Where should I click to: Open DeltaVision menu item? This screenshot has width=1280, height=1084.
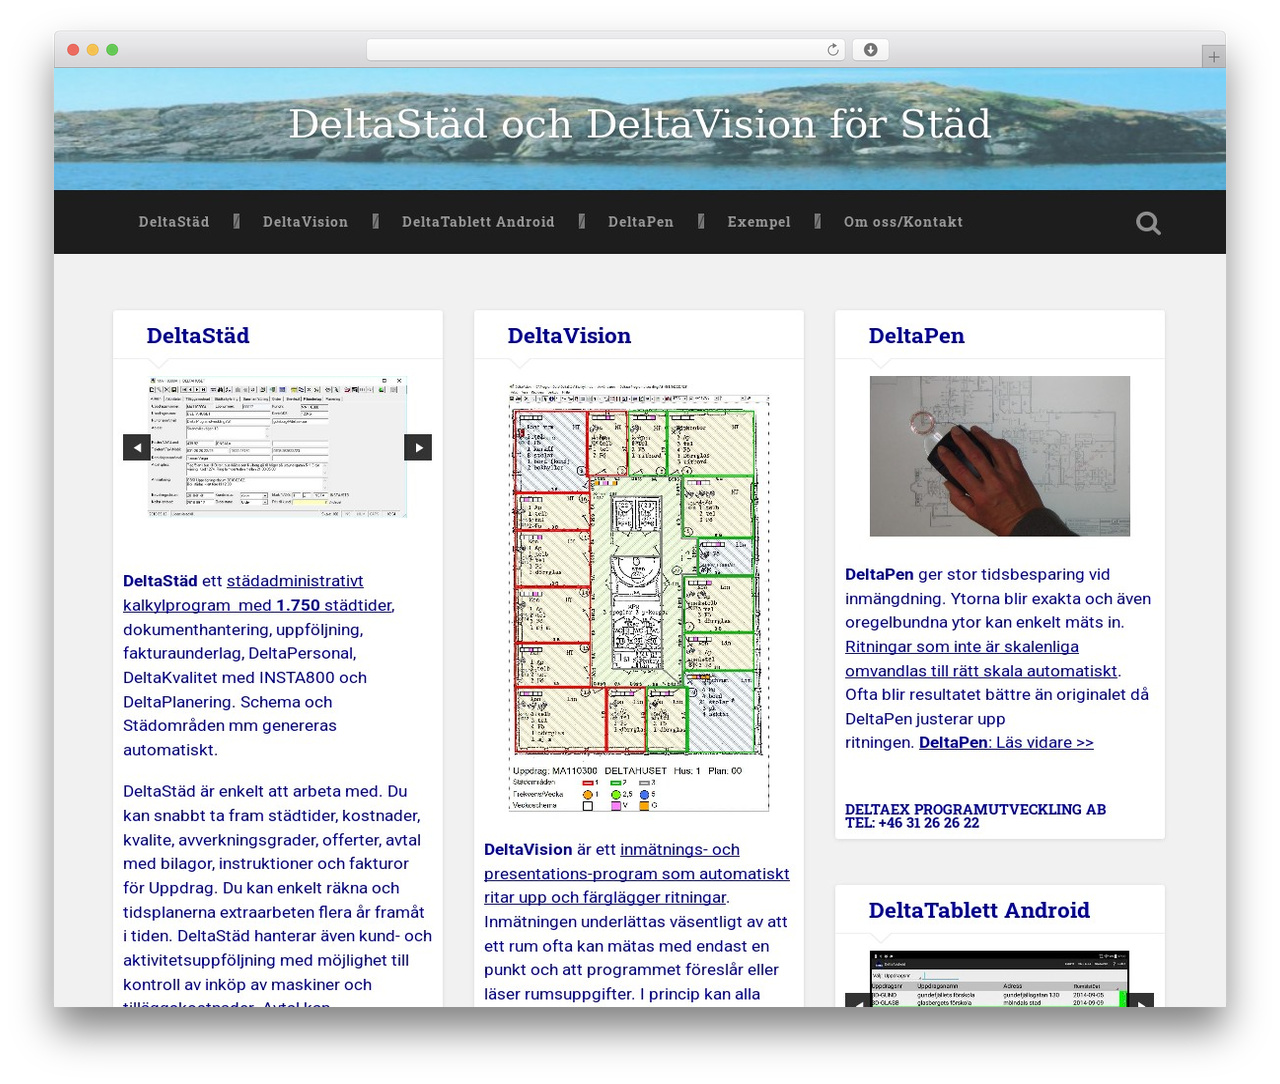pyautogui.click(x=305, y=222)
